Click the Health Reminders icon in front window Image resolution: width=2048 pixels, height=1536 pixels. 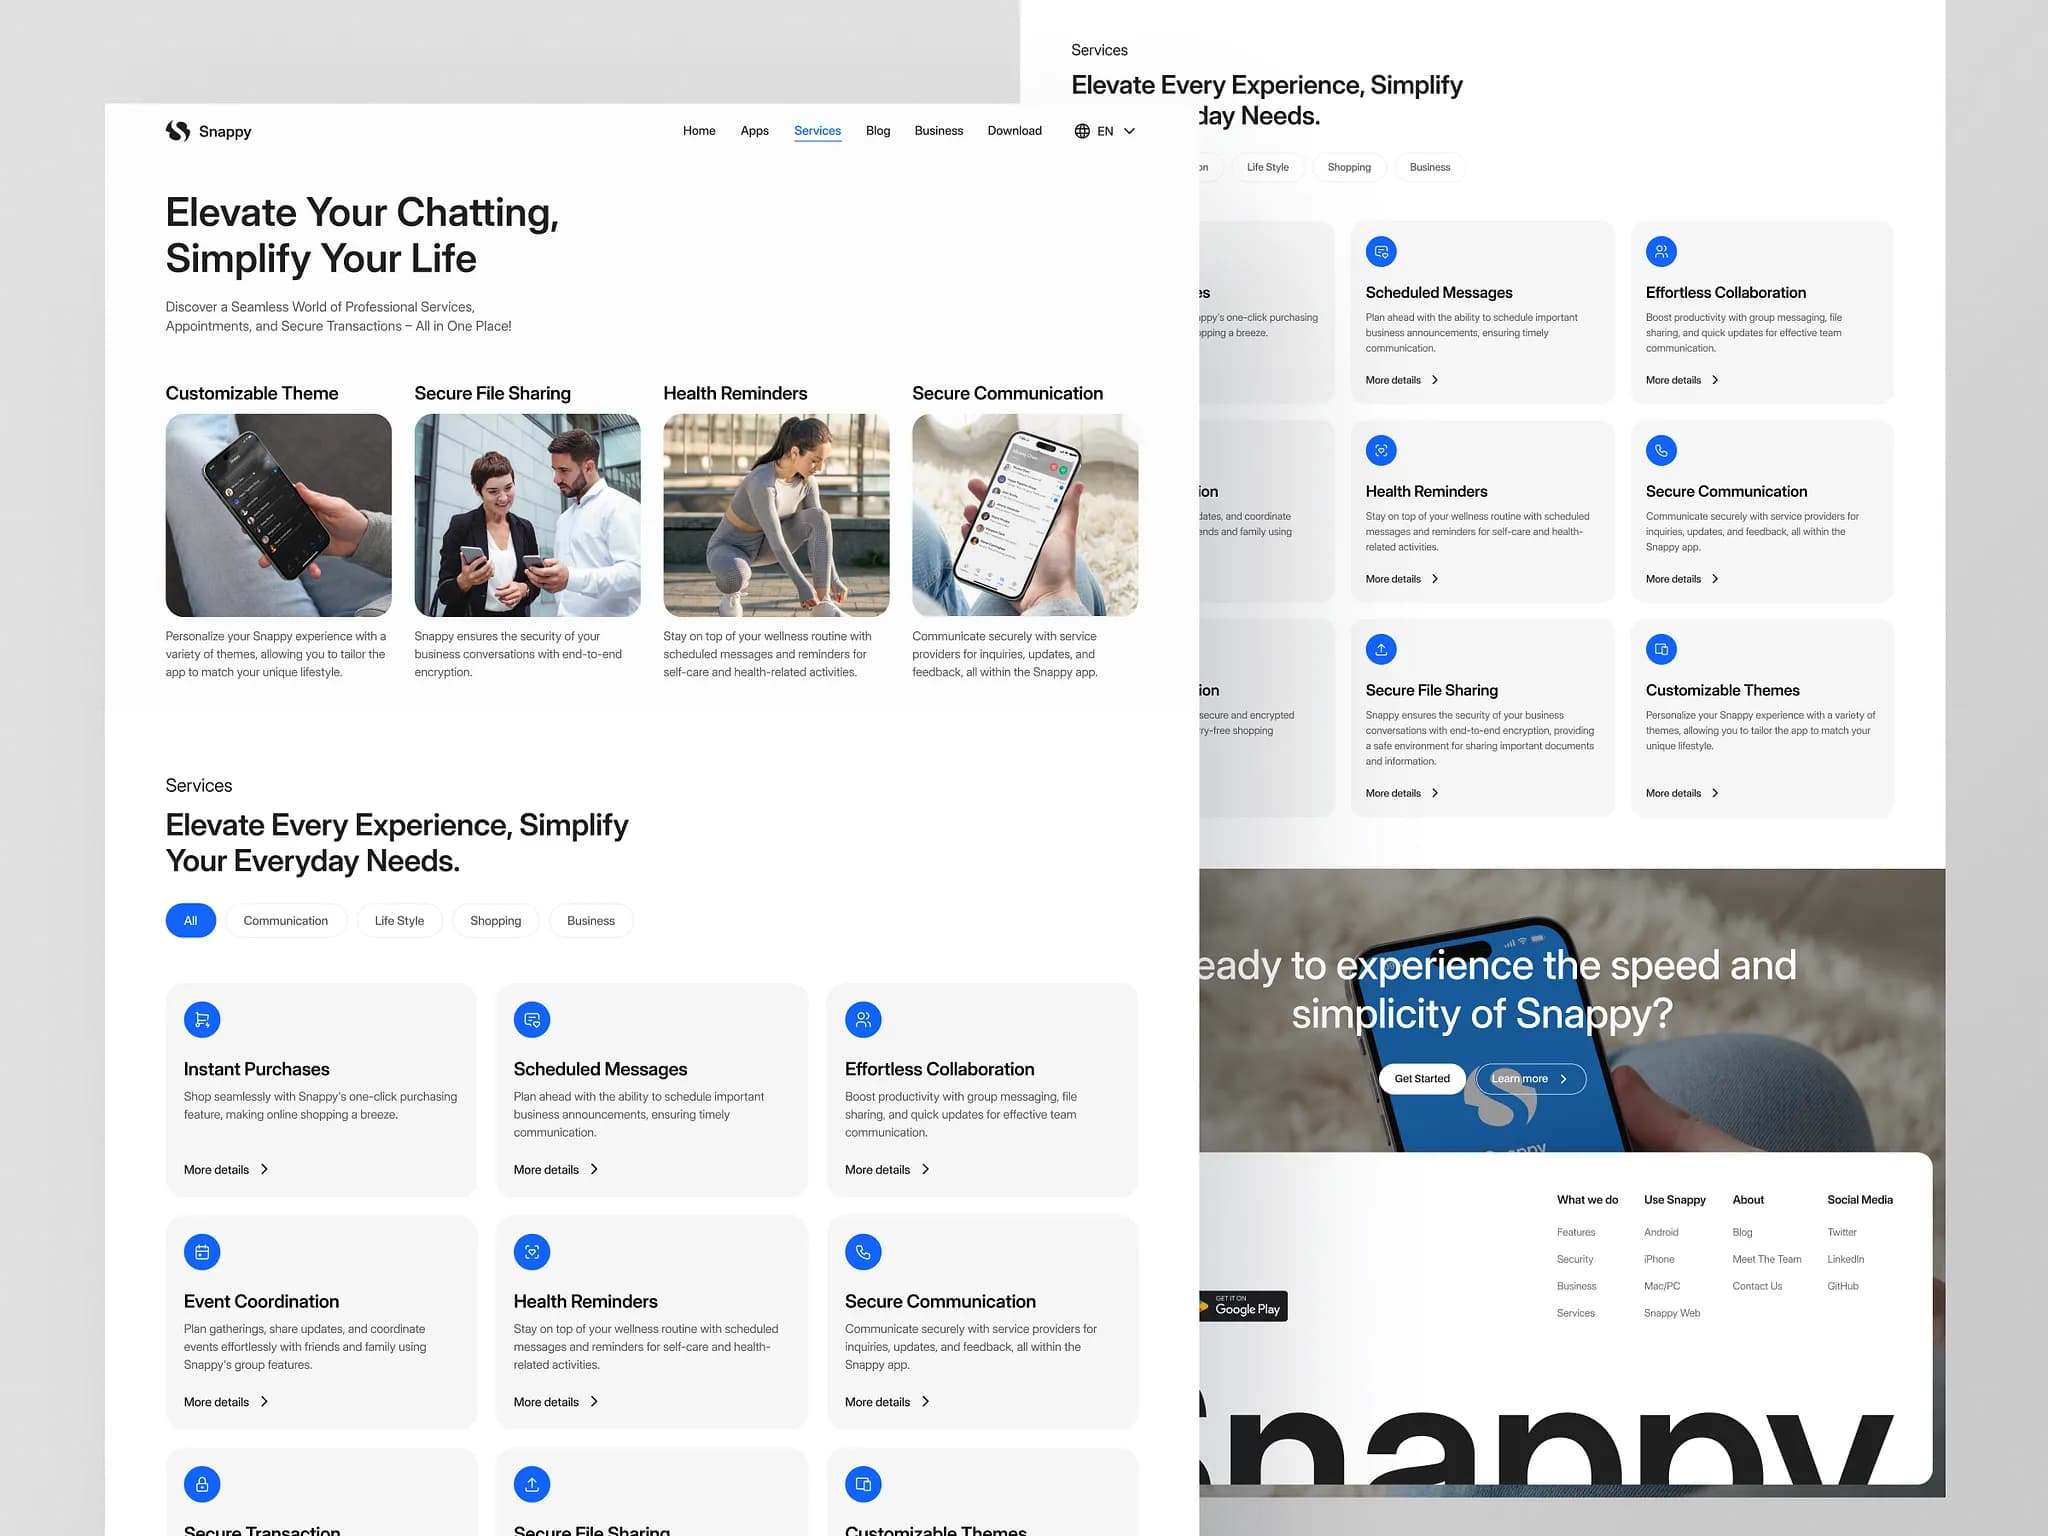point(532,1252)
